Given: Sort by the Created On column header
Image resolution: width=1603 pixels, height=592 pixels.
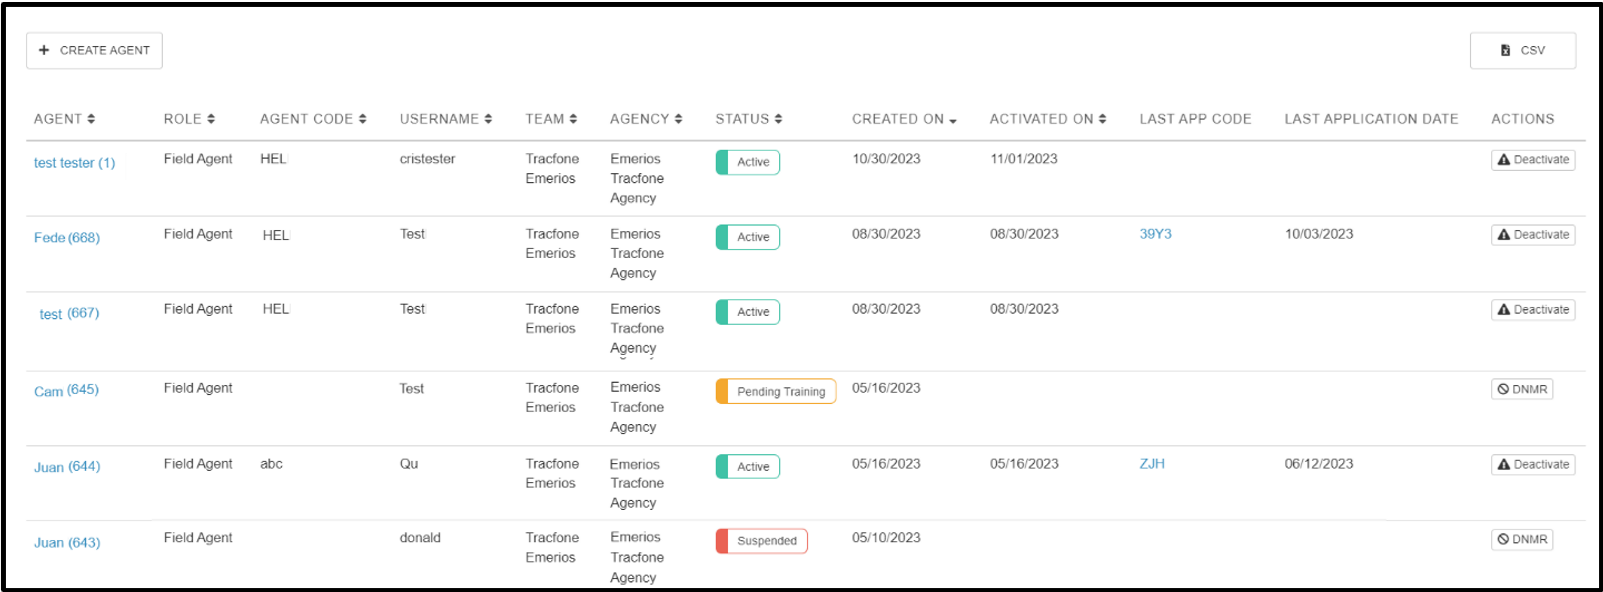Looking at the screenshot, I should point(904,119).
